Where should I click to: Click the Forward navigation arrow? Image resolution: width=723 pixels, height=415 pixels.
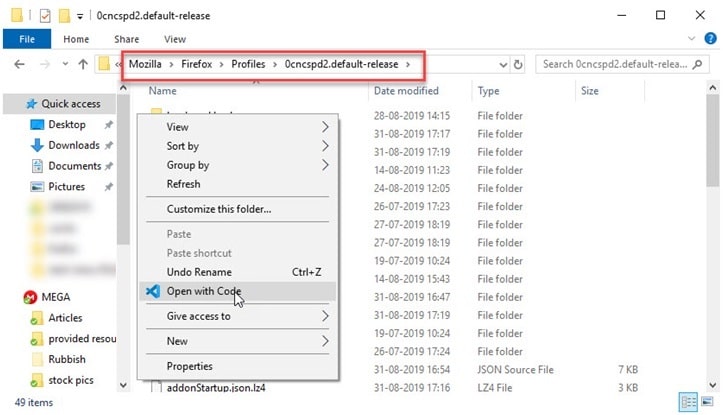(45, 64)
